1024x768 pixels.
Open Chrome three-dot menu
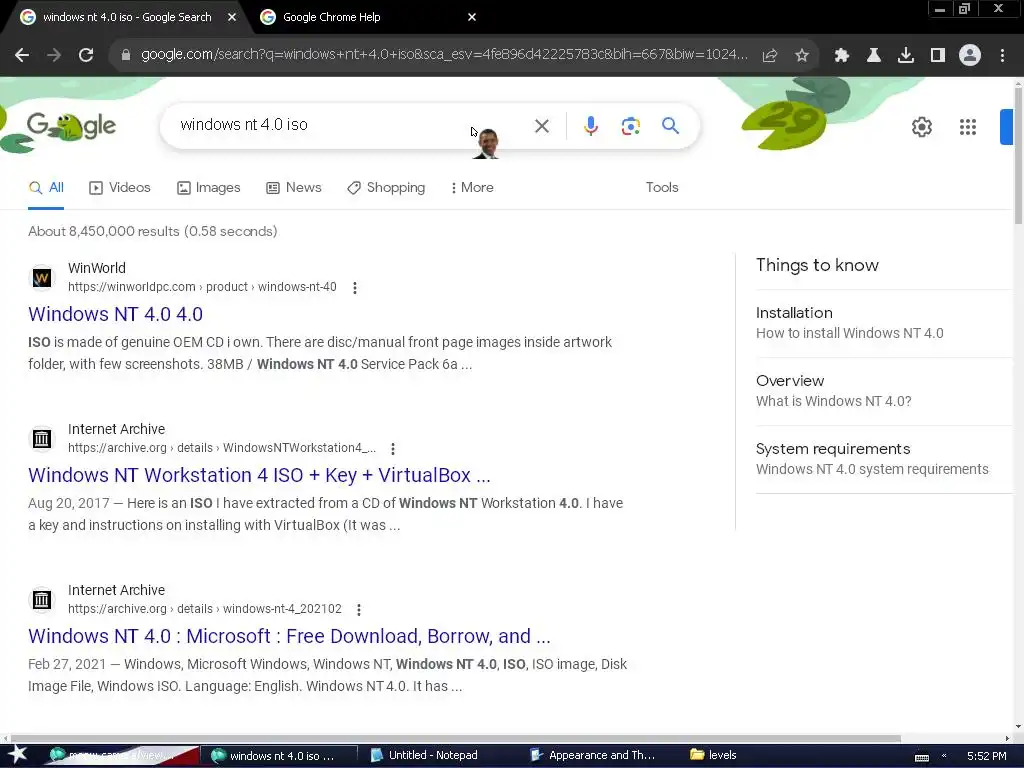[x=1002, y=56]
